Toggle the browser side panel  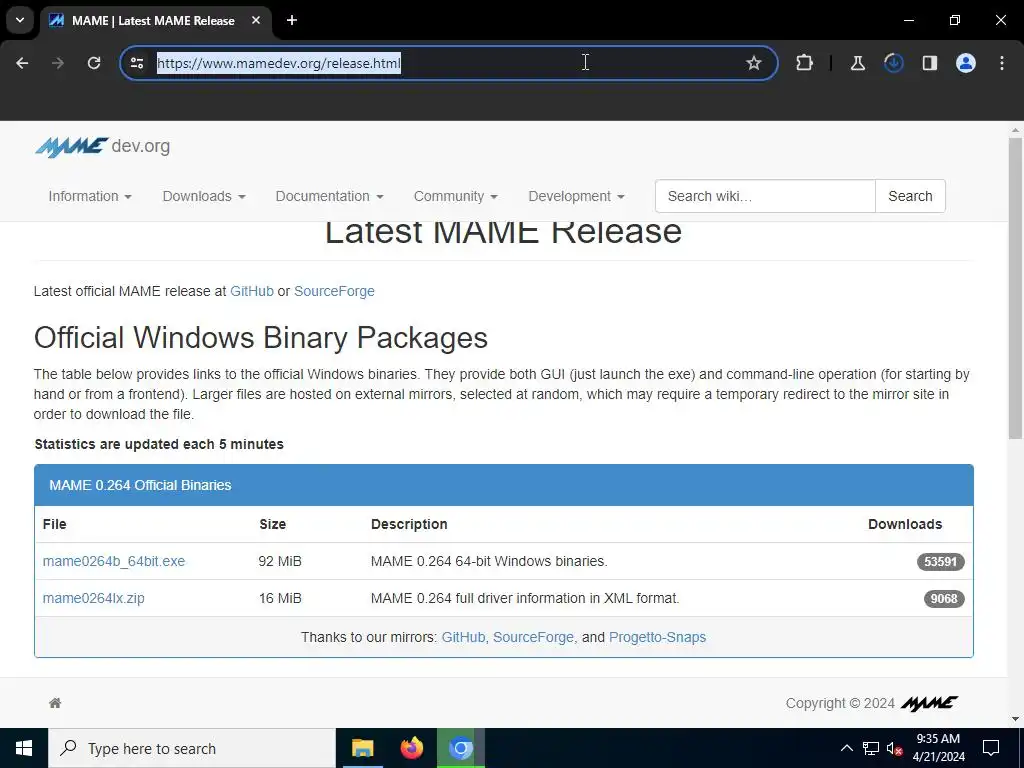pyautogui.click(x=929, y=63)
